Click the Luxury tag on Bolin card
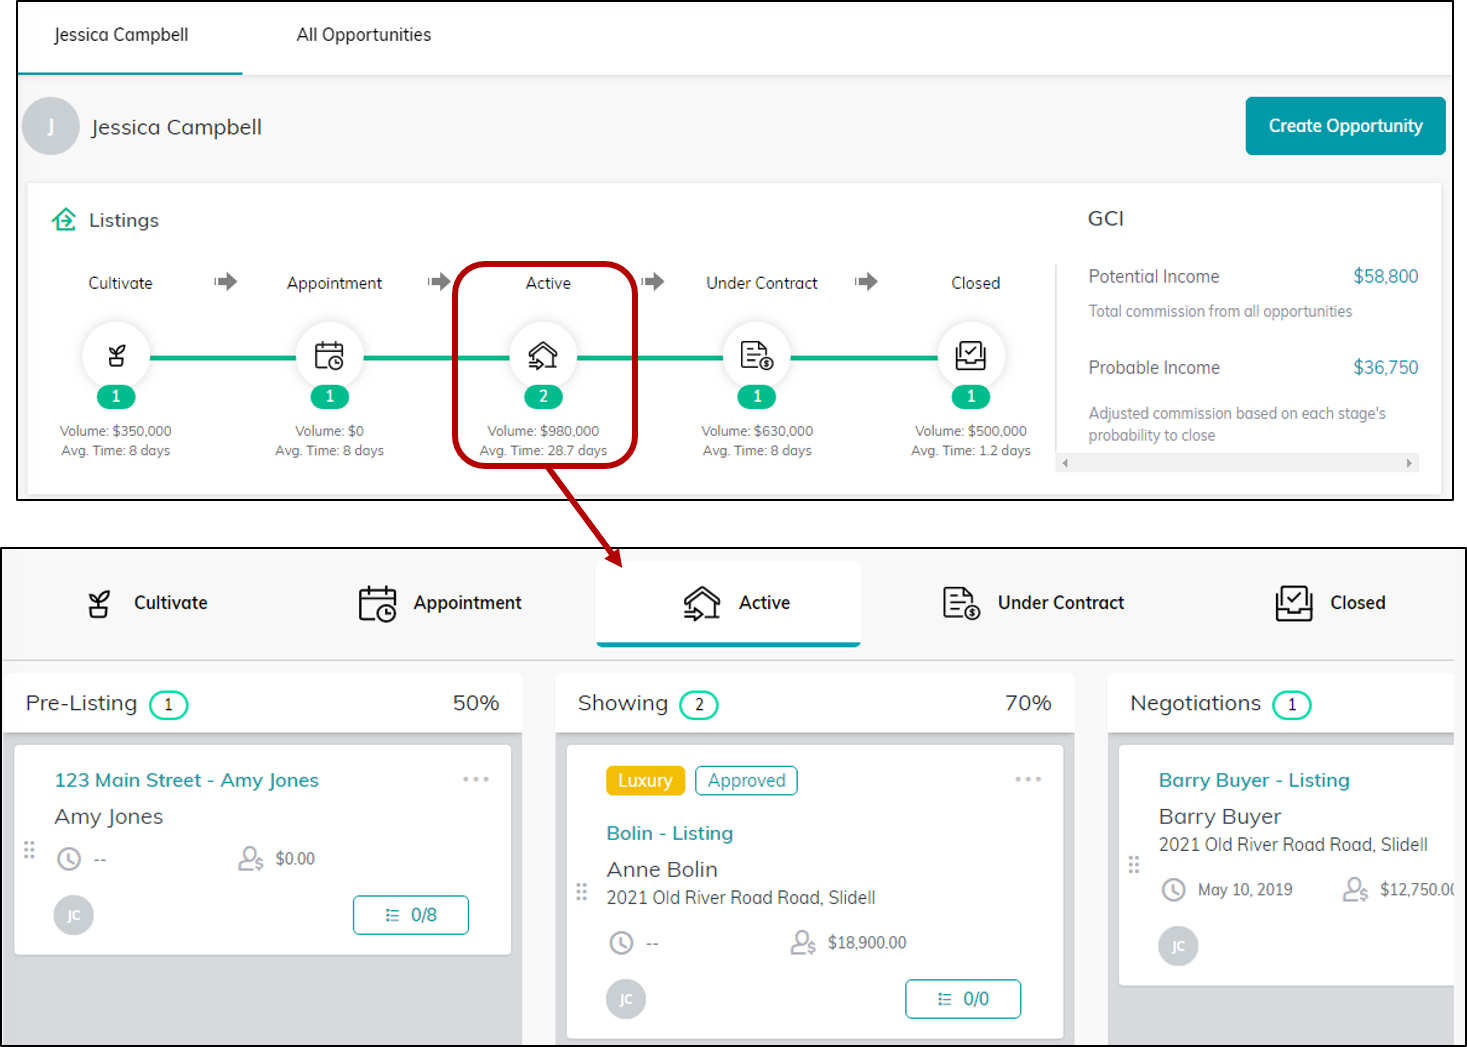The width and height of the screenshot is (1467, 1047). (x=645, y=780)
